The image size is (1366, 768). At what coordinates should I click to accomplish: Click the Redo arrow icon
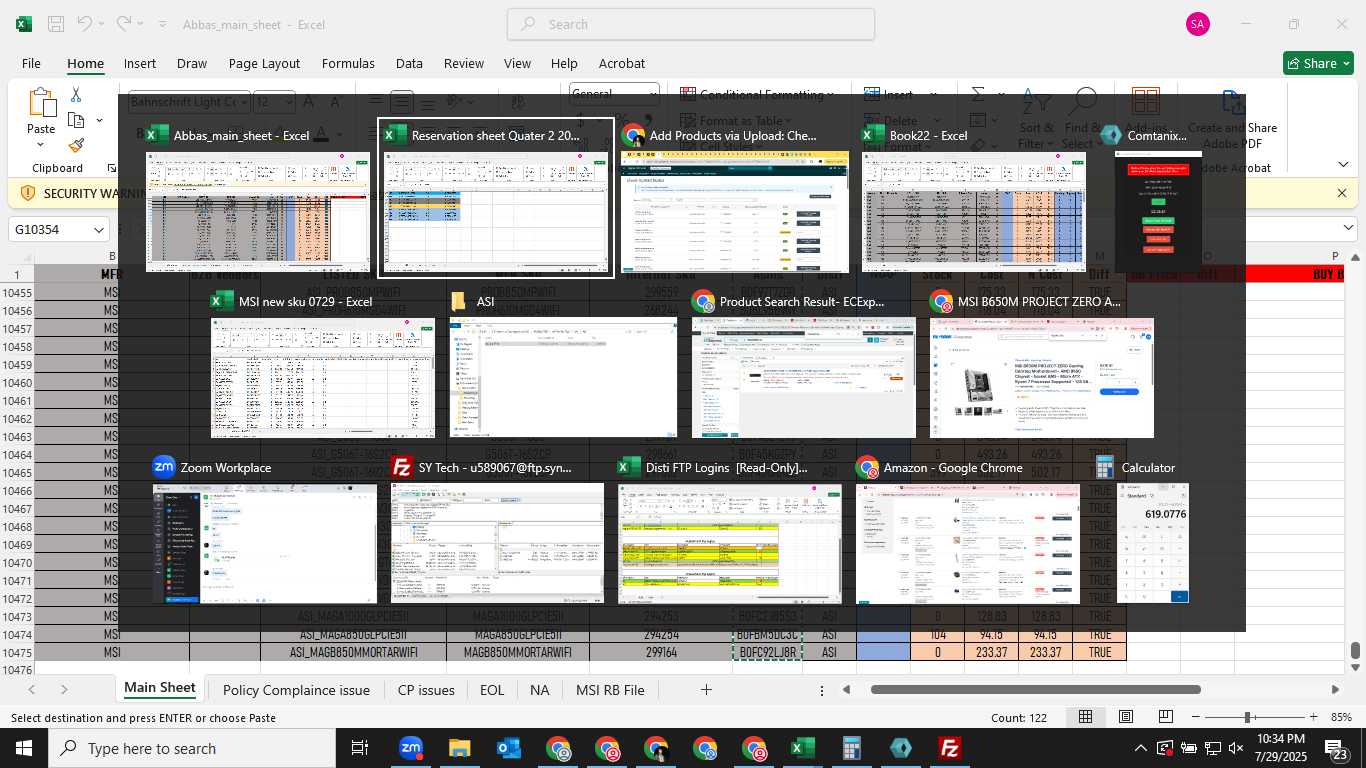(123, 24)
